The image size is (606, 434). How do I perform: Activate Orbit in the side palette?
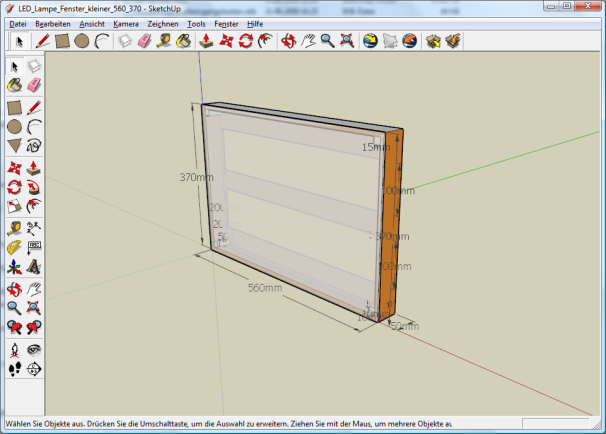click(15, 289)
